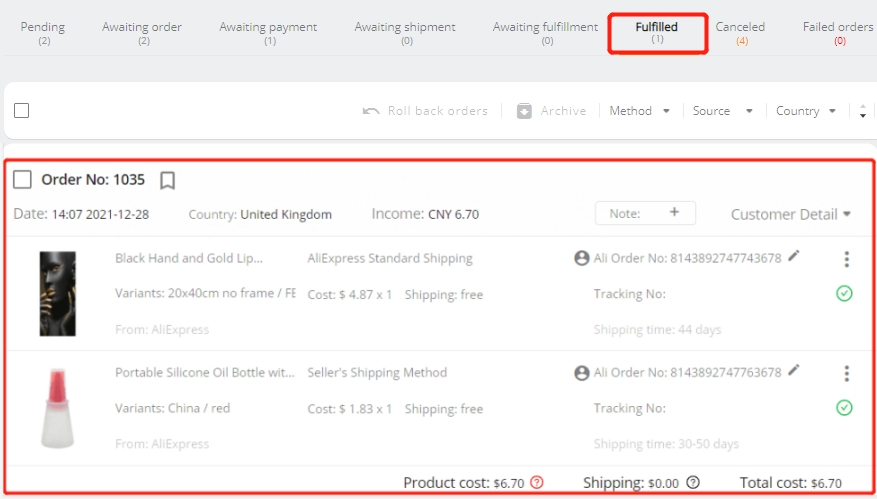Screen dimensions: 877x499
Task: Click green checkmark status for Black Hand item
Action: coord(844,293)
